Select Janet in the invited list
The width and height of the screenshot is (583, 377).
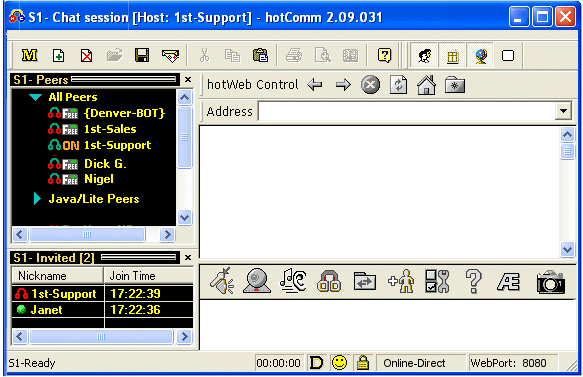46,310
